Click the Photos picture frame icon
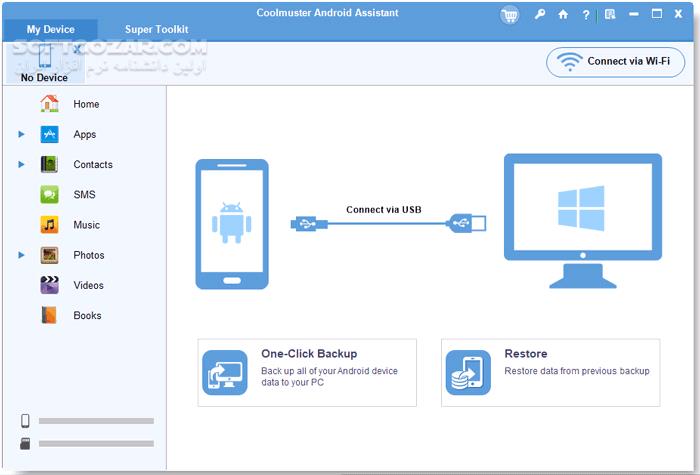 coord(50,255)
